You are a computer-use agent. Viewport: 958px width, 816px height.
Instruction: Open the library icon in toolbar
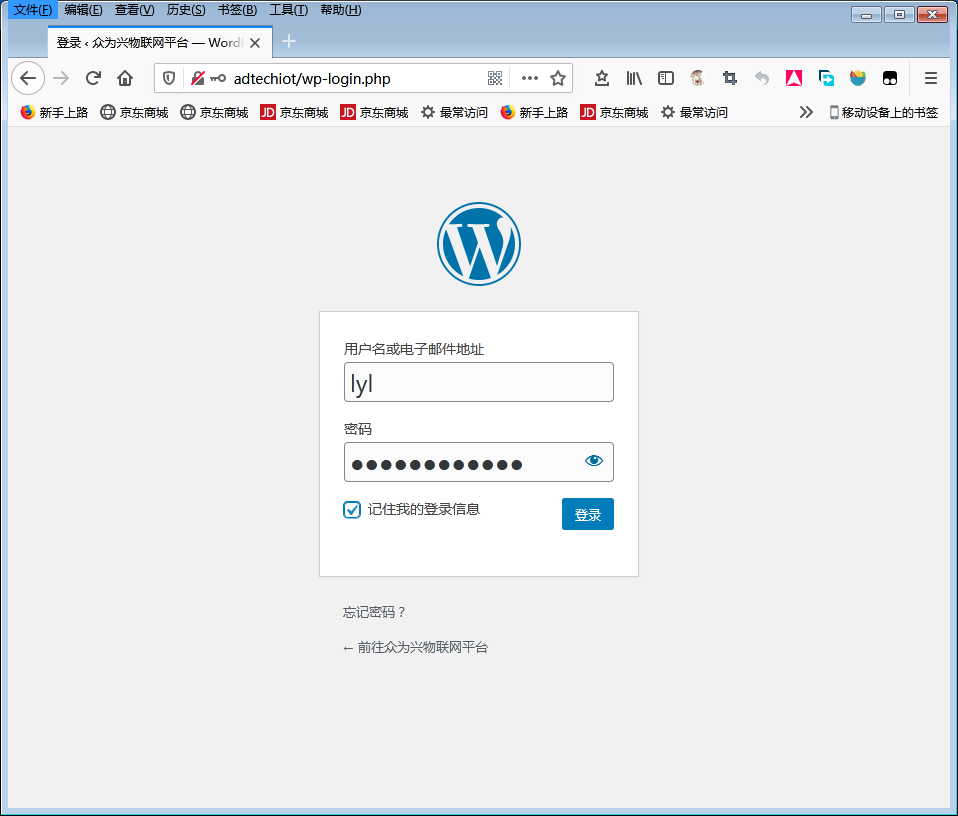pyautogui.click(x=634, y=78)
